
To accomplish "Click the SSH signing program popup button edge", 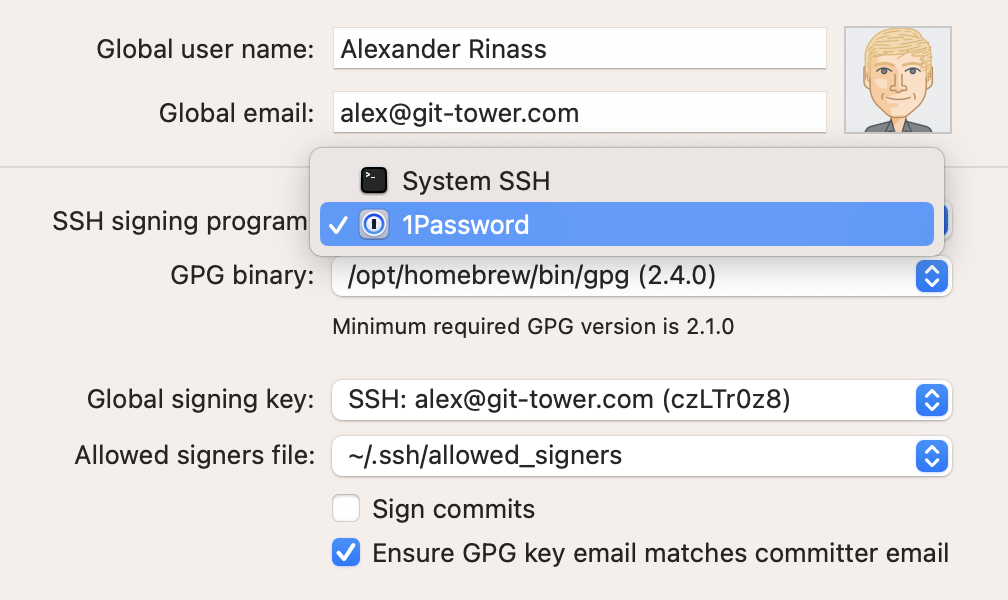I will (947, 221).
